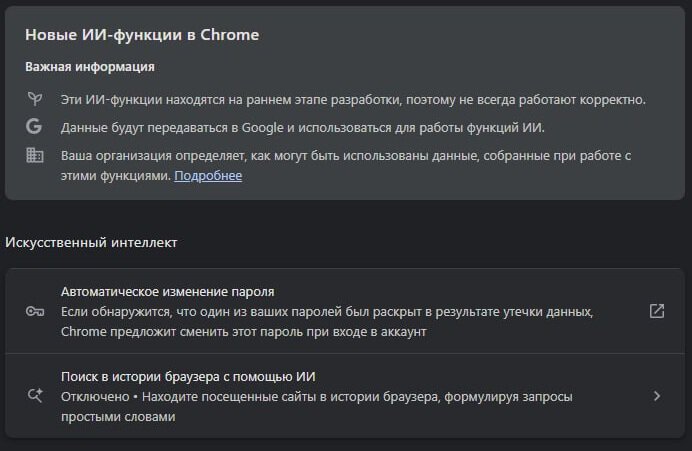Click the sprout experiment icon
This screenshot has width=692, height=451.
(x=34, y=99)
